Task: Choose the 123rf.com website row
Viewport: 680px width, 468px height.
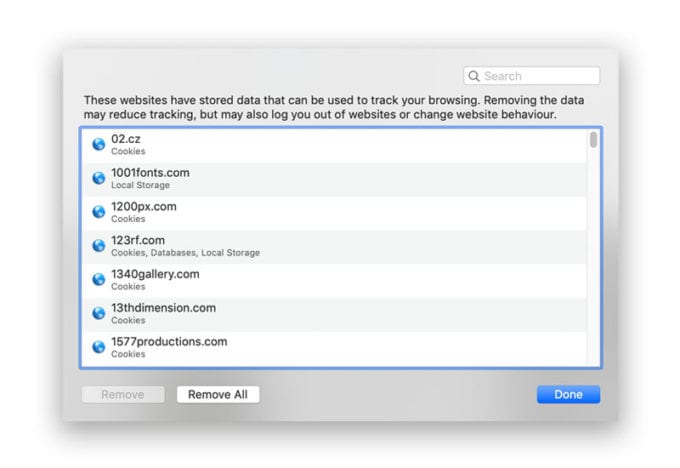Action: (x=340, y=245)
